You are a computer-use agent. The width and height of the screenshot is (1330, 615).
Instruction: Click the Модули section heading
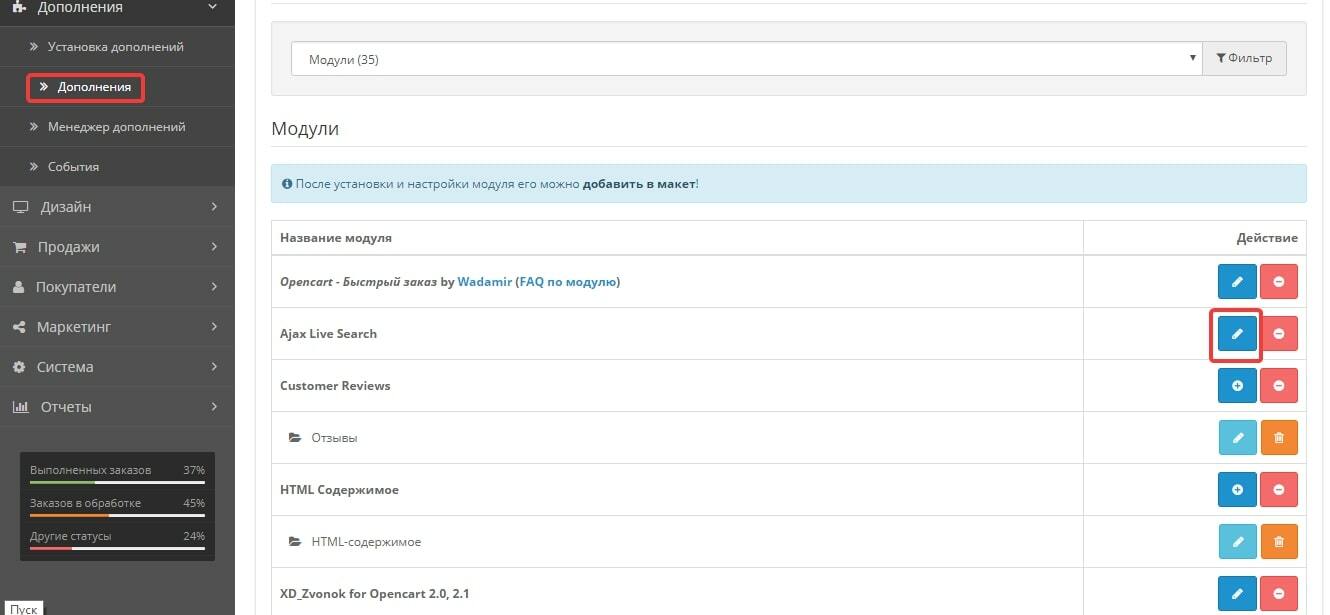(305, 129)
